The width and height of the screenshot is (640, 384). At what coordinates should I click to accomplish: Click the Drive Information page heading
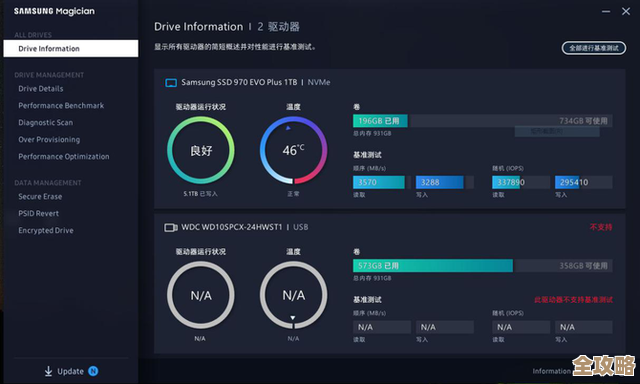(x=198, y=27)
